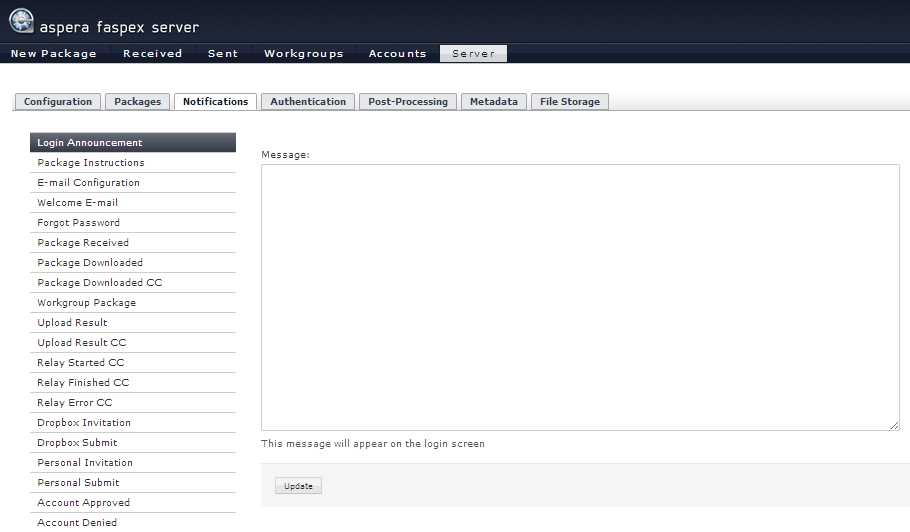Click the Aspera faspex logo icon
The width and height of the screenshot is (910, 532).
[21, 20]
